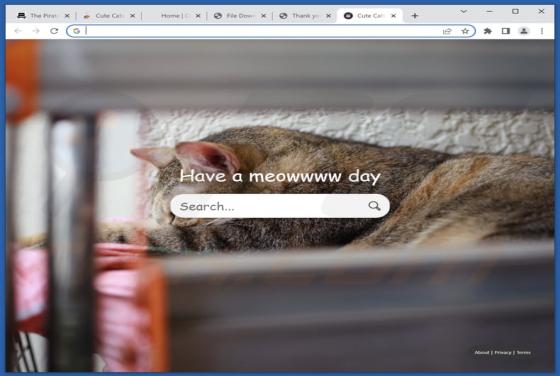The height and width of the screenshot is (376, 560).
Task: Go back to previous page
Action: point(18,31)
